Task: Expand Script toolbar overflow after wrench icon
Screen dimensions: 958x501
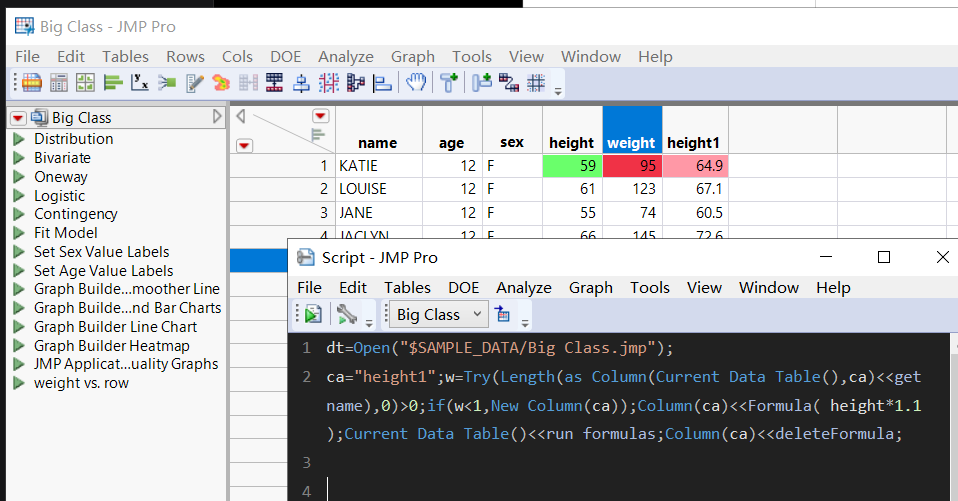Action: point(369,323)
